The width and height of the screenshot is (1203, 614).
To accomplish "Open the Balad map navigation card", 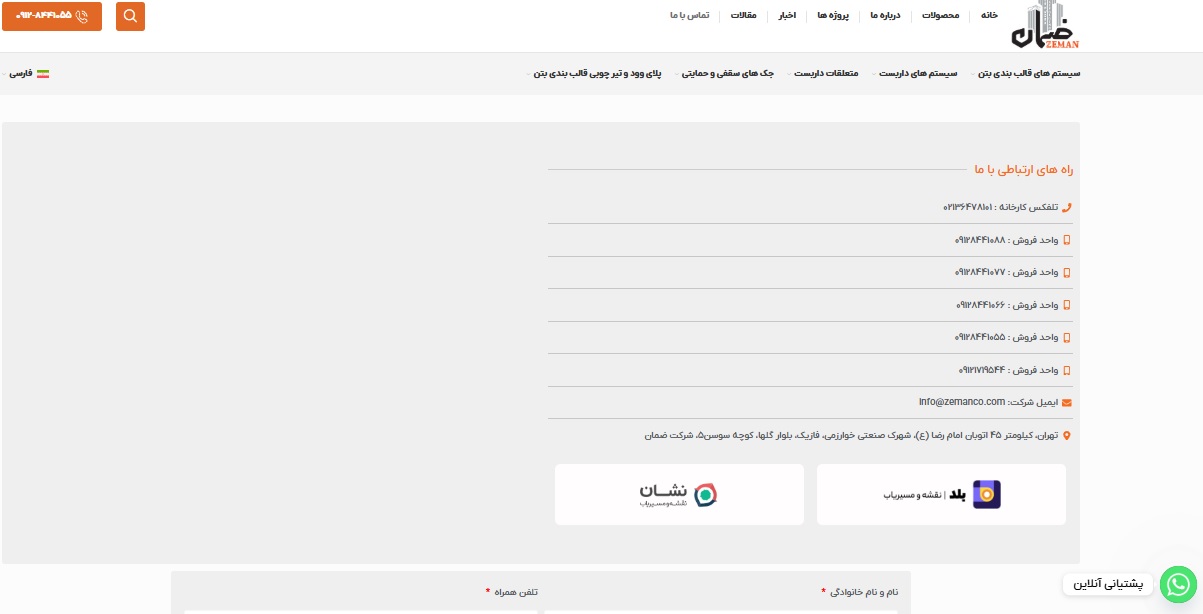I will tap(941, 494).
